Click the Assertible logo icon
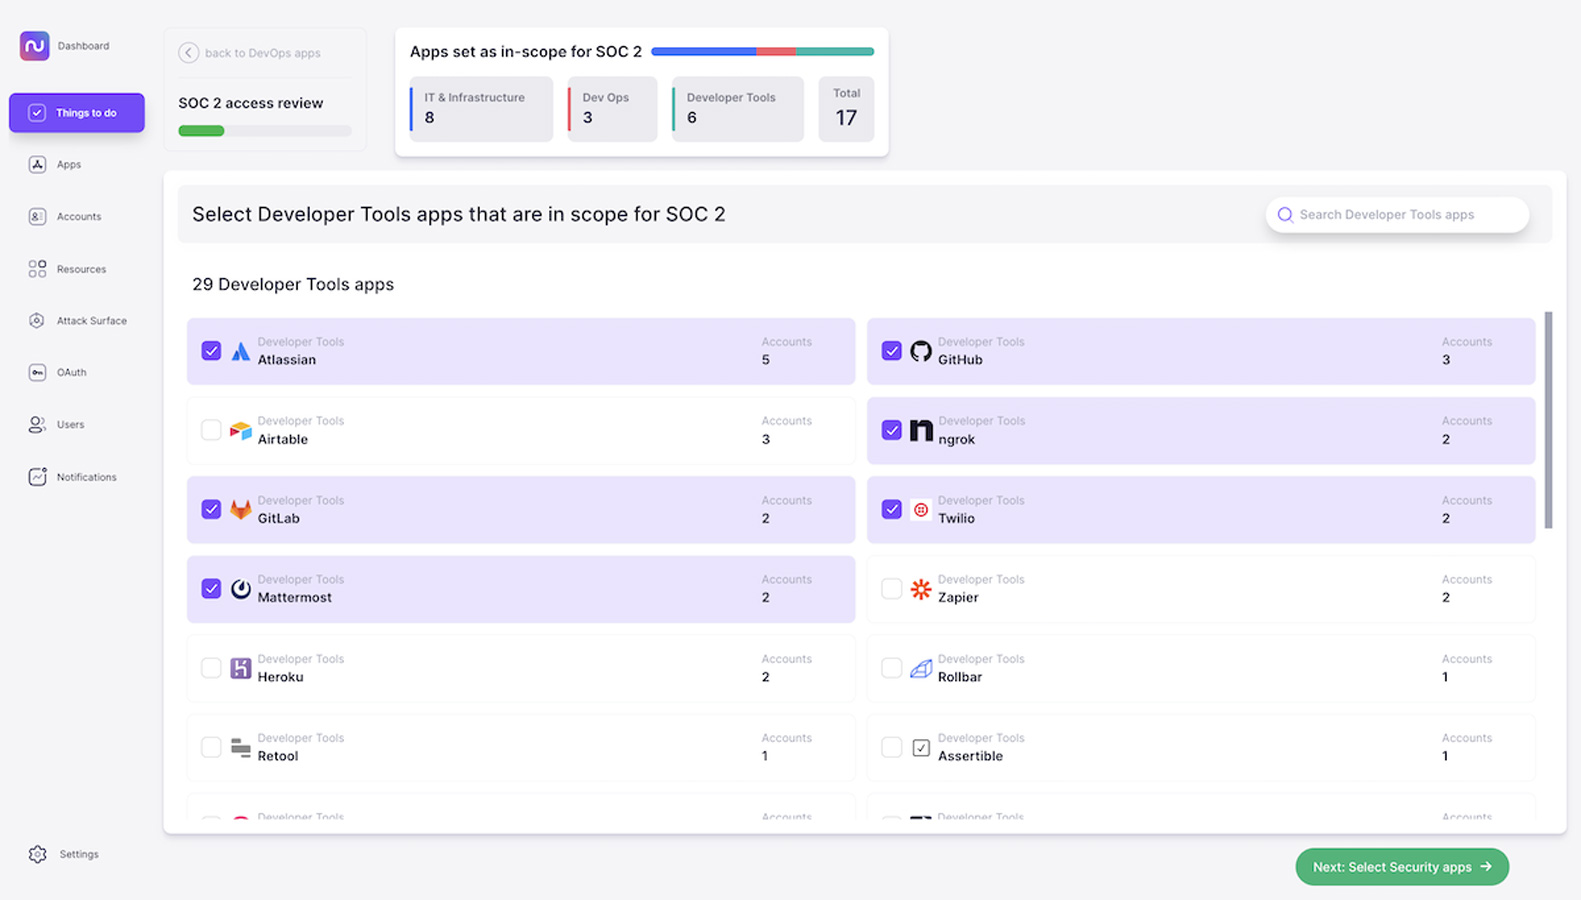 click(x=921, y=747)
